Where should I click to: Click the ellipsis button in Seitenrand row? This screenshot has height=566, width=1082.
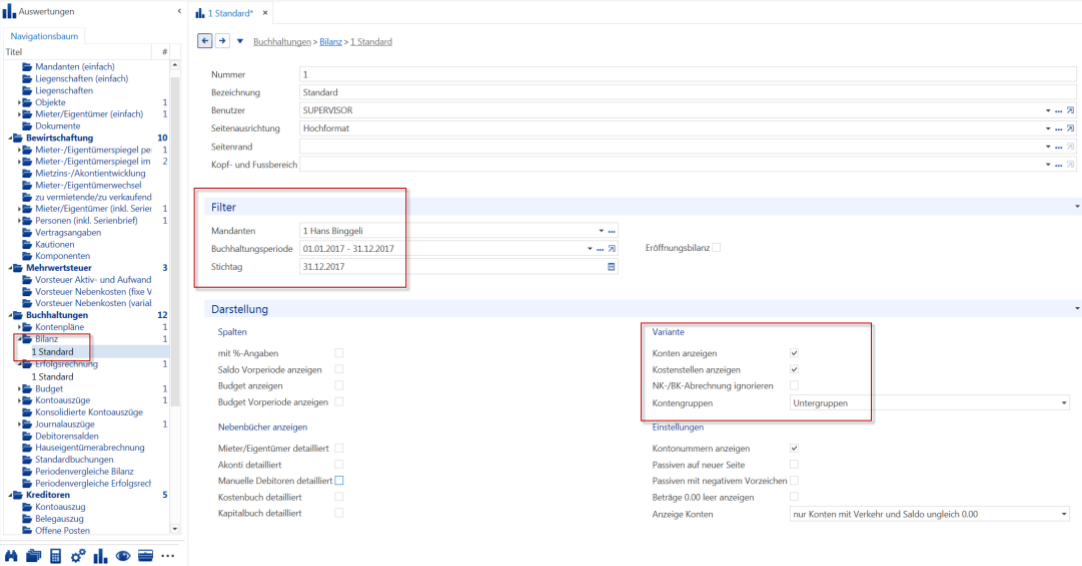point(1059,146)
